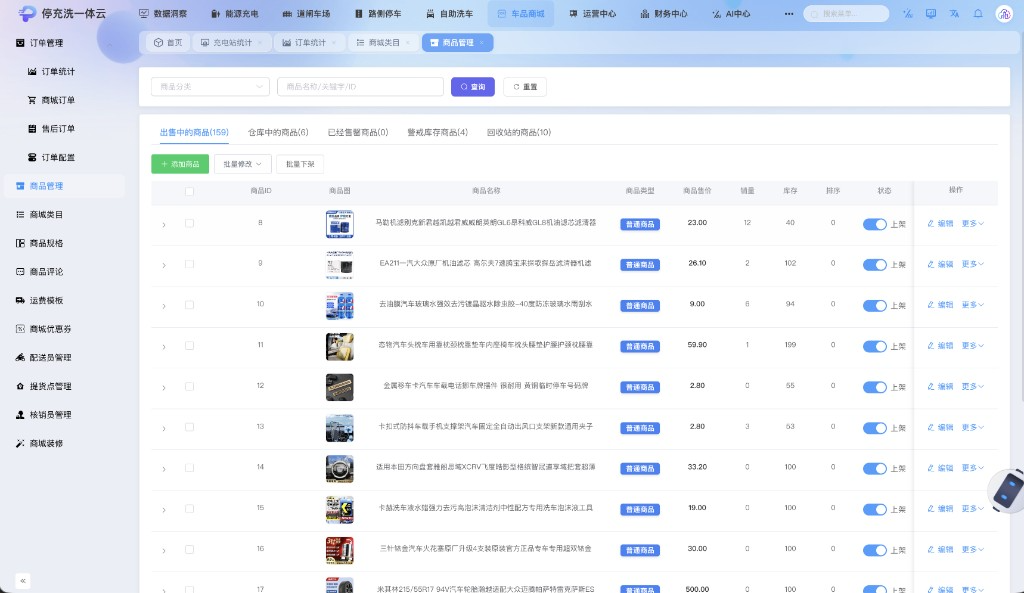Viewport: 1024px width, 593px height.
Task: Open 更多 menu for product ID 9
Action: coord(972,264)
